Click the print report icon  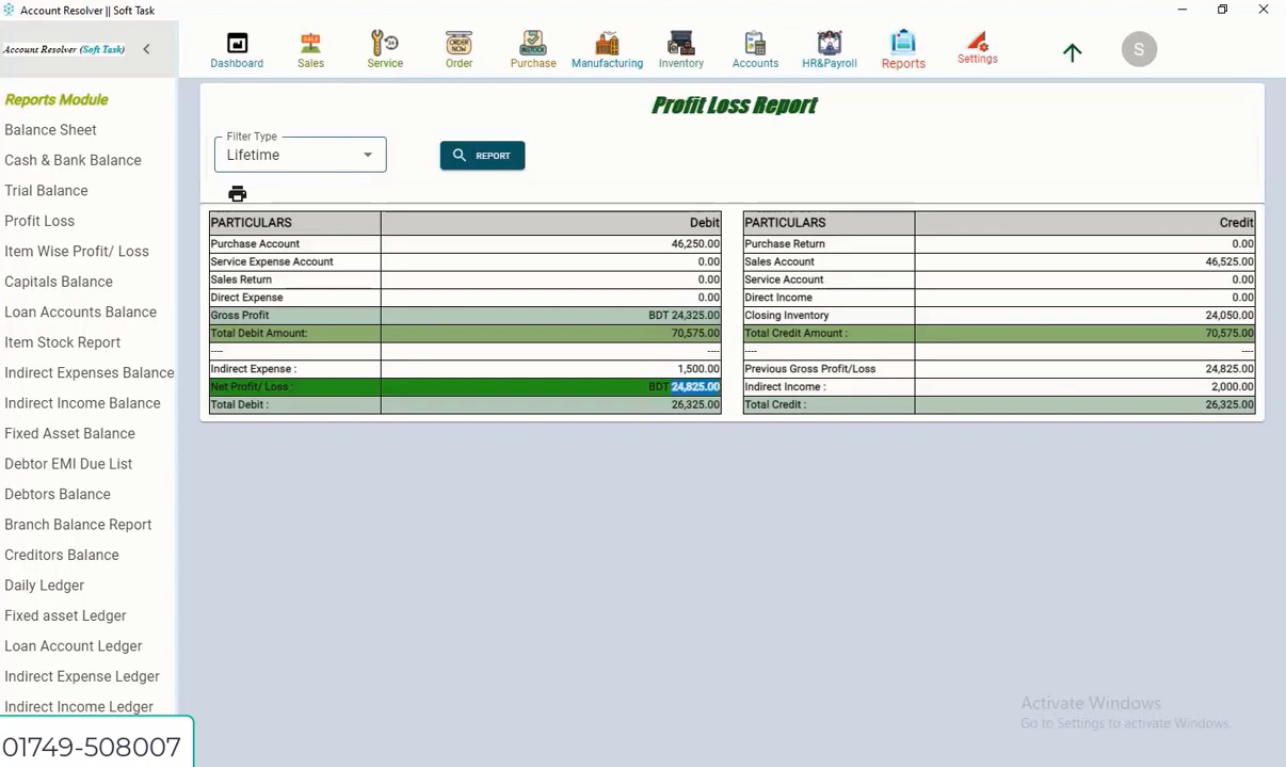click(236, 192)
